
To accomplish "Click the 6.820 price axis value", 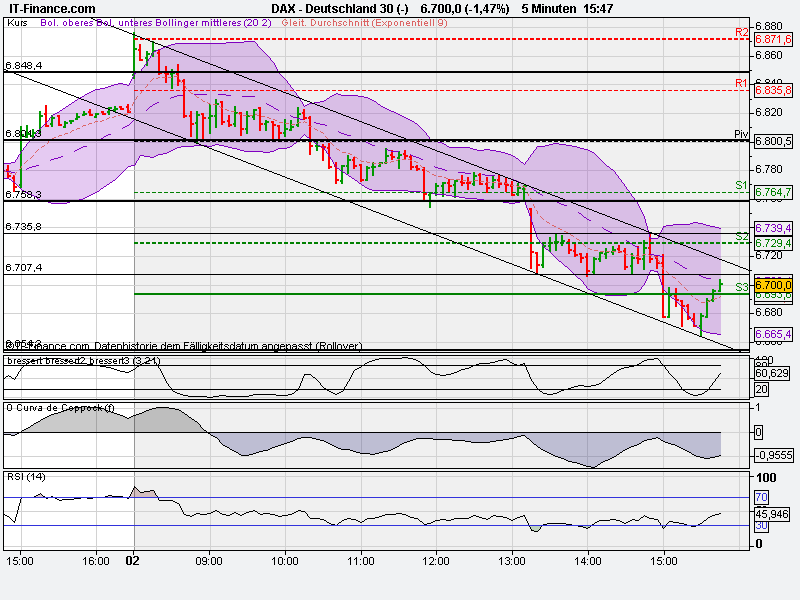I will pyautogui.click(x=768, y=112).
